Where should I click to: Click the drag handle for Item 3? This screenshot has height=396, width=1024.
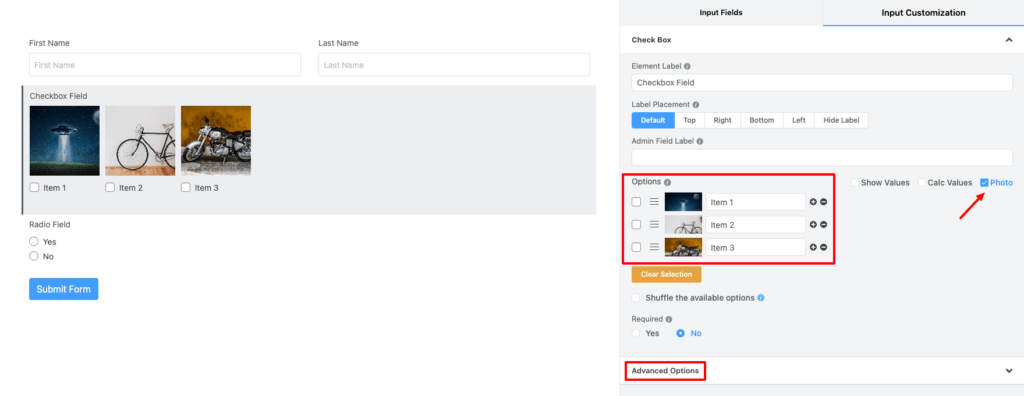654,247
